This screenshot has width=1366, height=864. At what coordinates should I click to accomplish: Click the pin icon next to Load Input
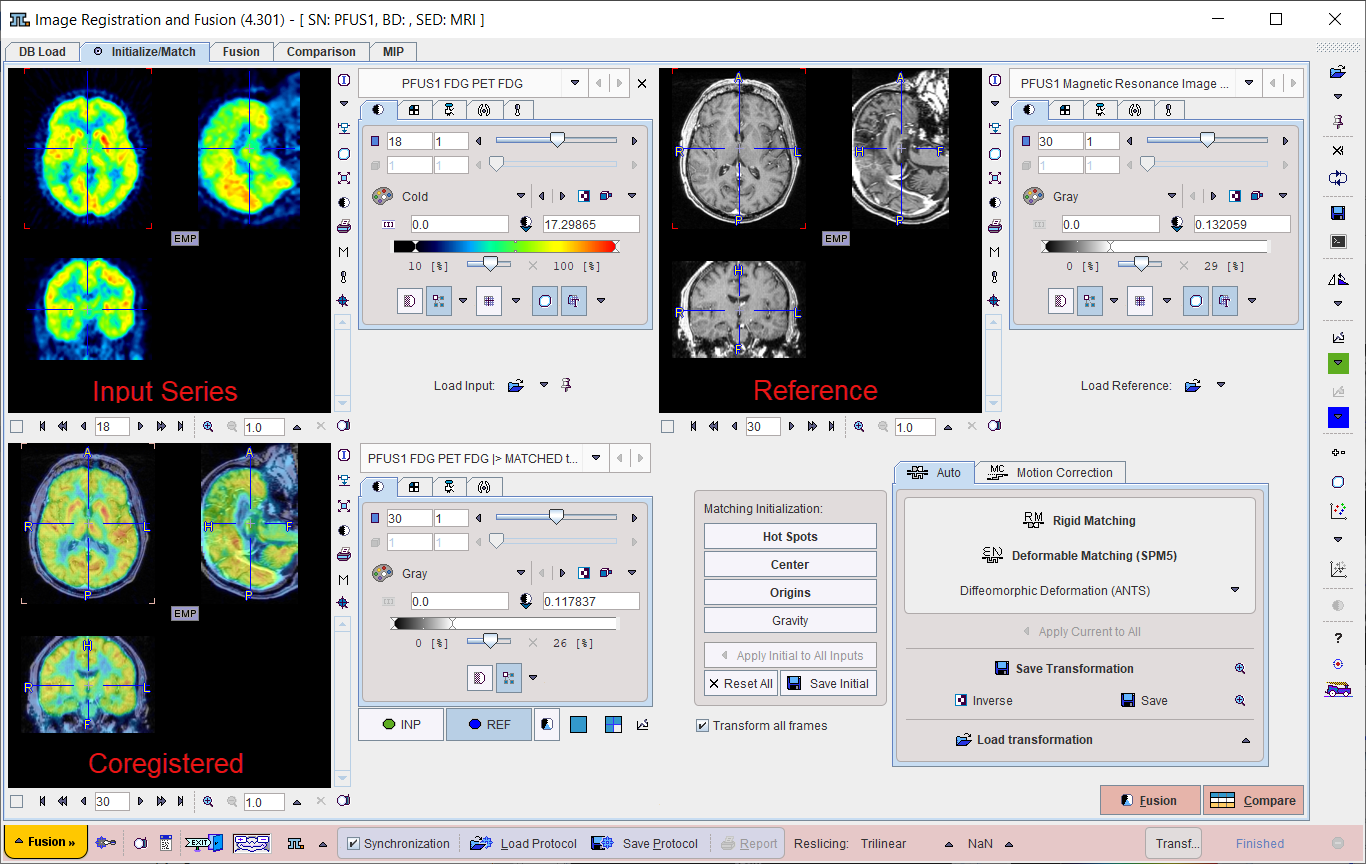tap(566, 385)
